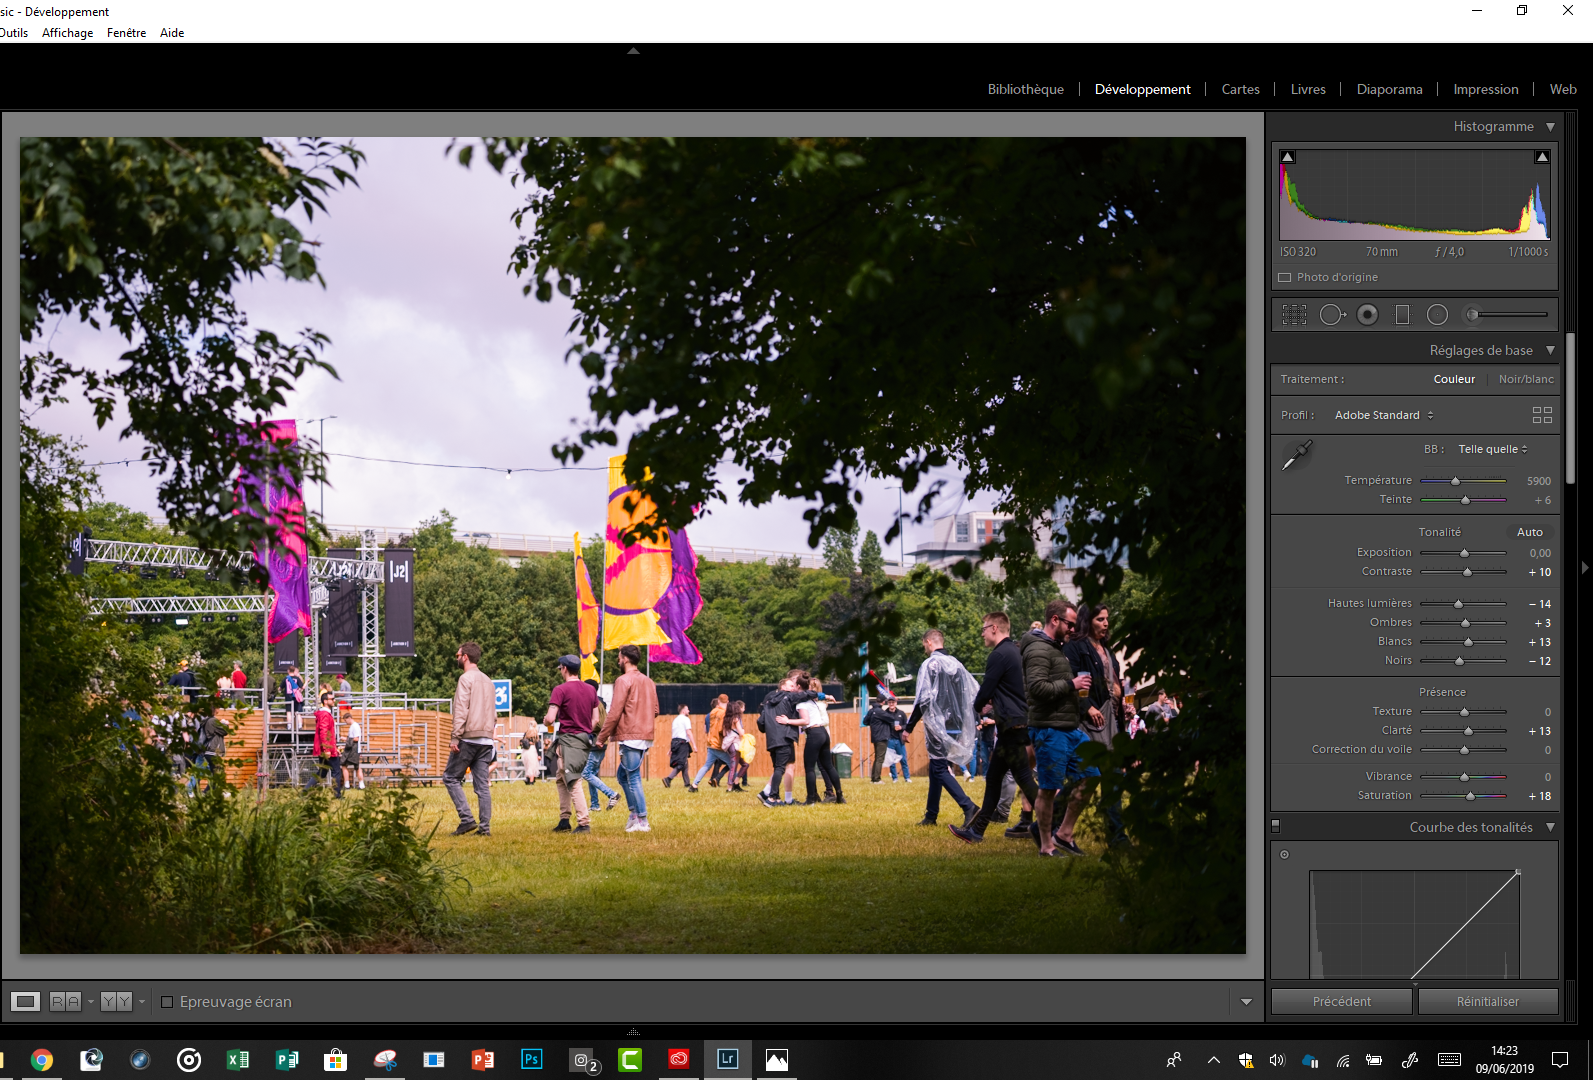
Task: Switch to the Impression module
Action: tap(1485, 89)
